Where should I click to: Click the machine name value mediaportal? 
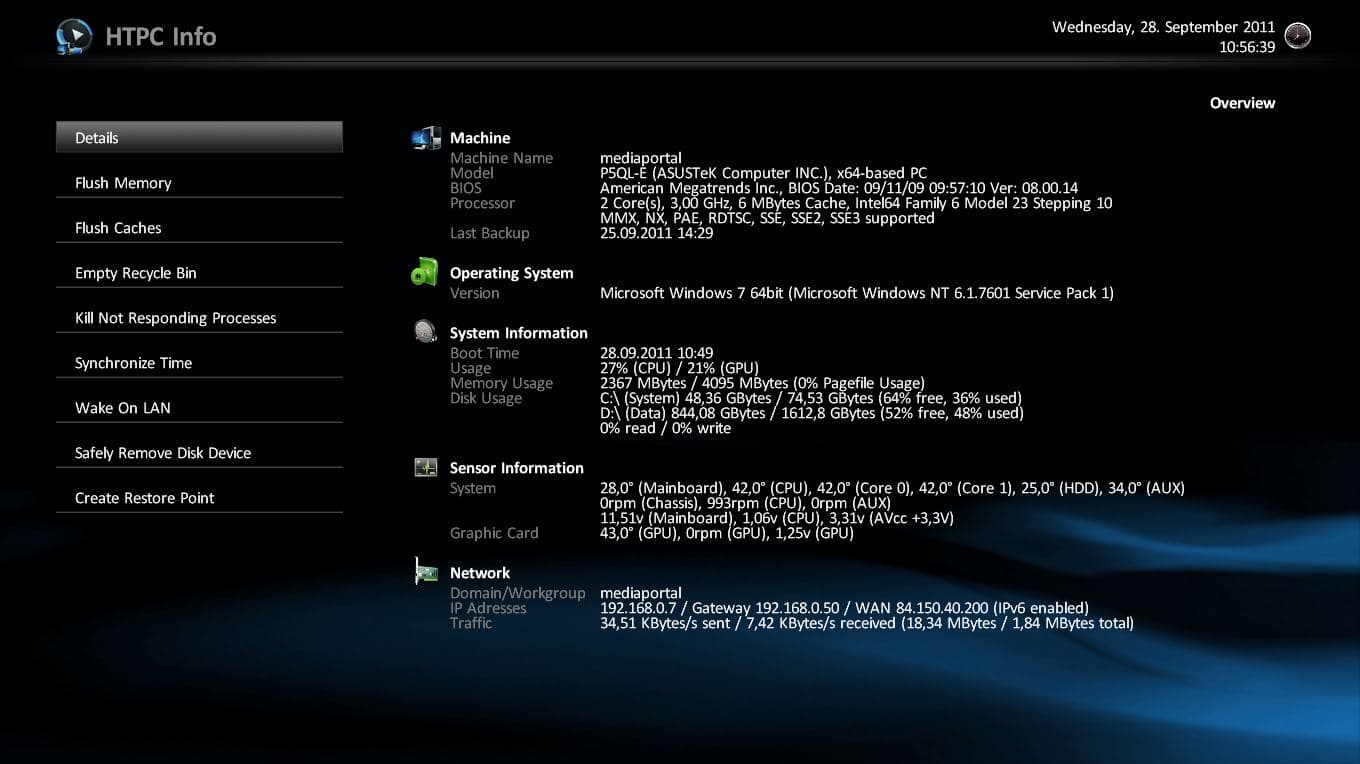[x=641, y=158]
